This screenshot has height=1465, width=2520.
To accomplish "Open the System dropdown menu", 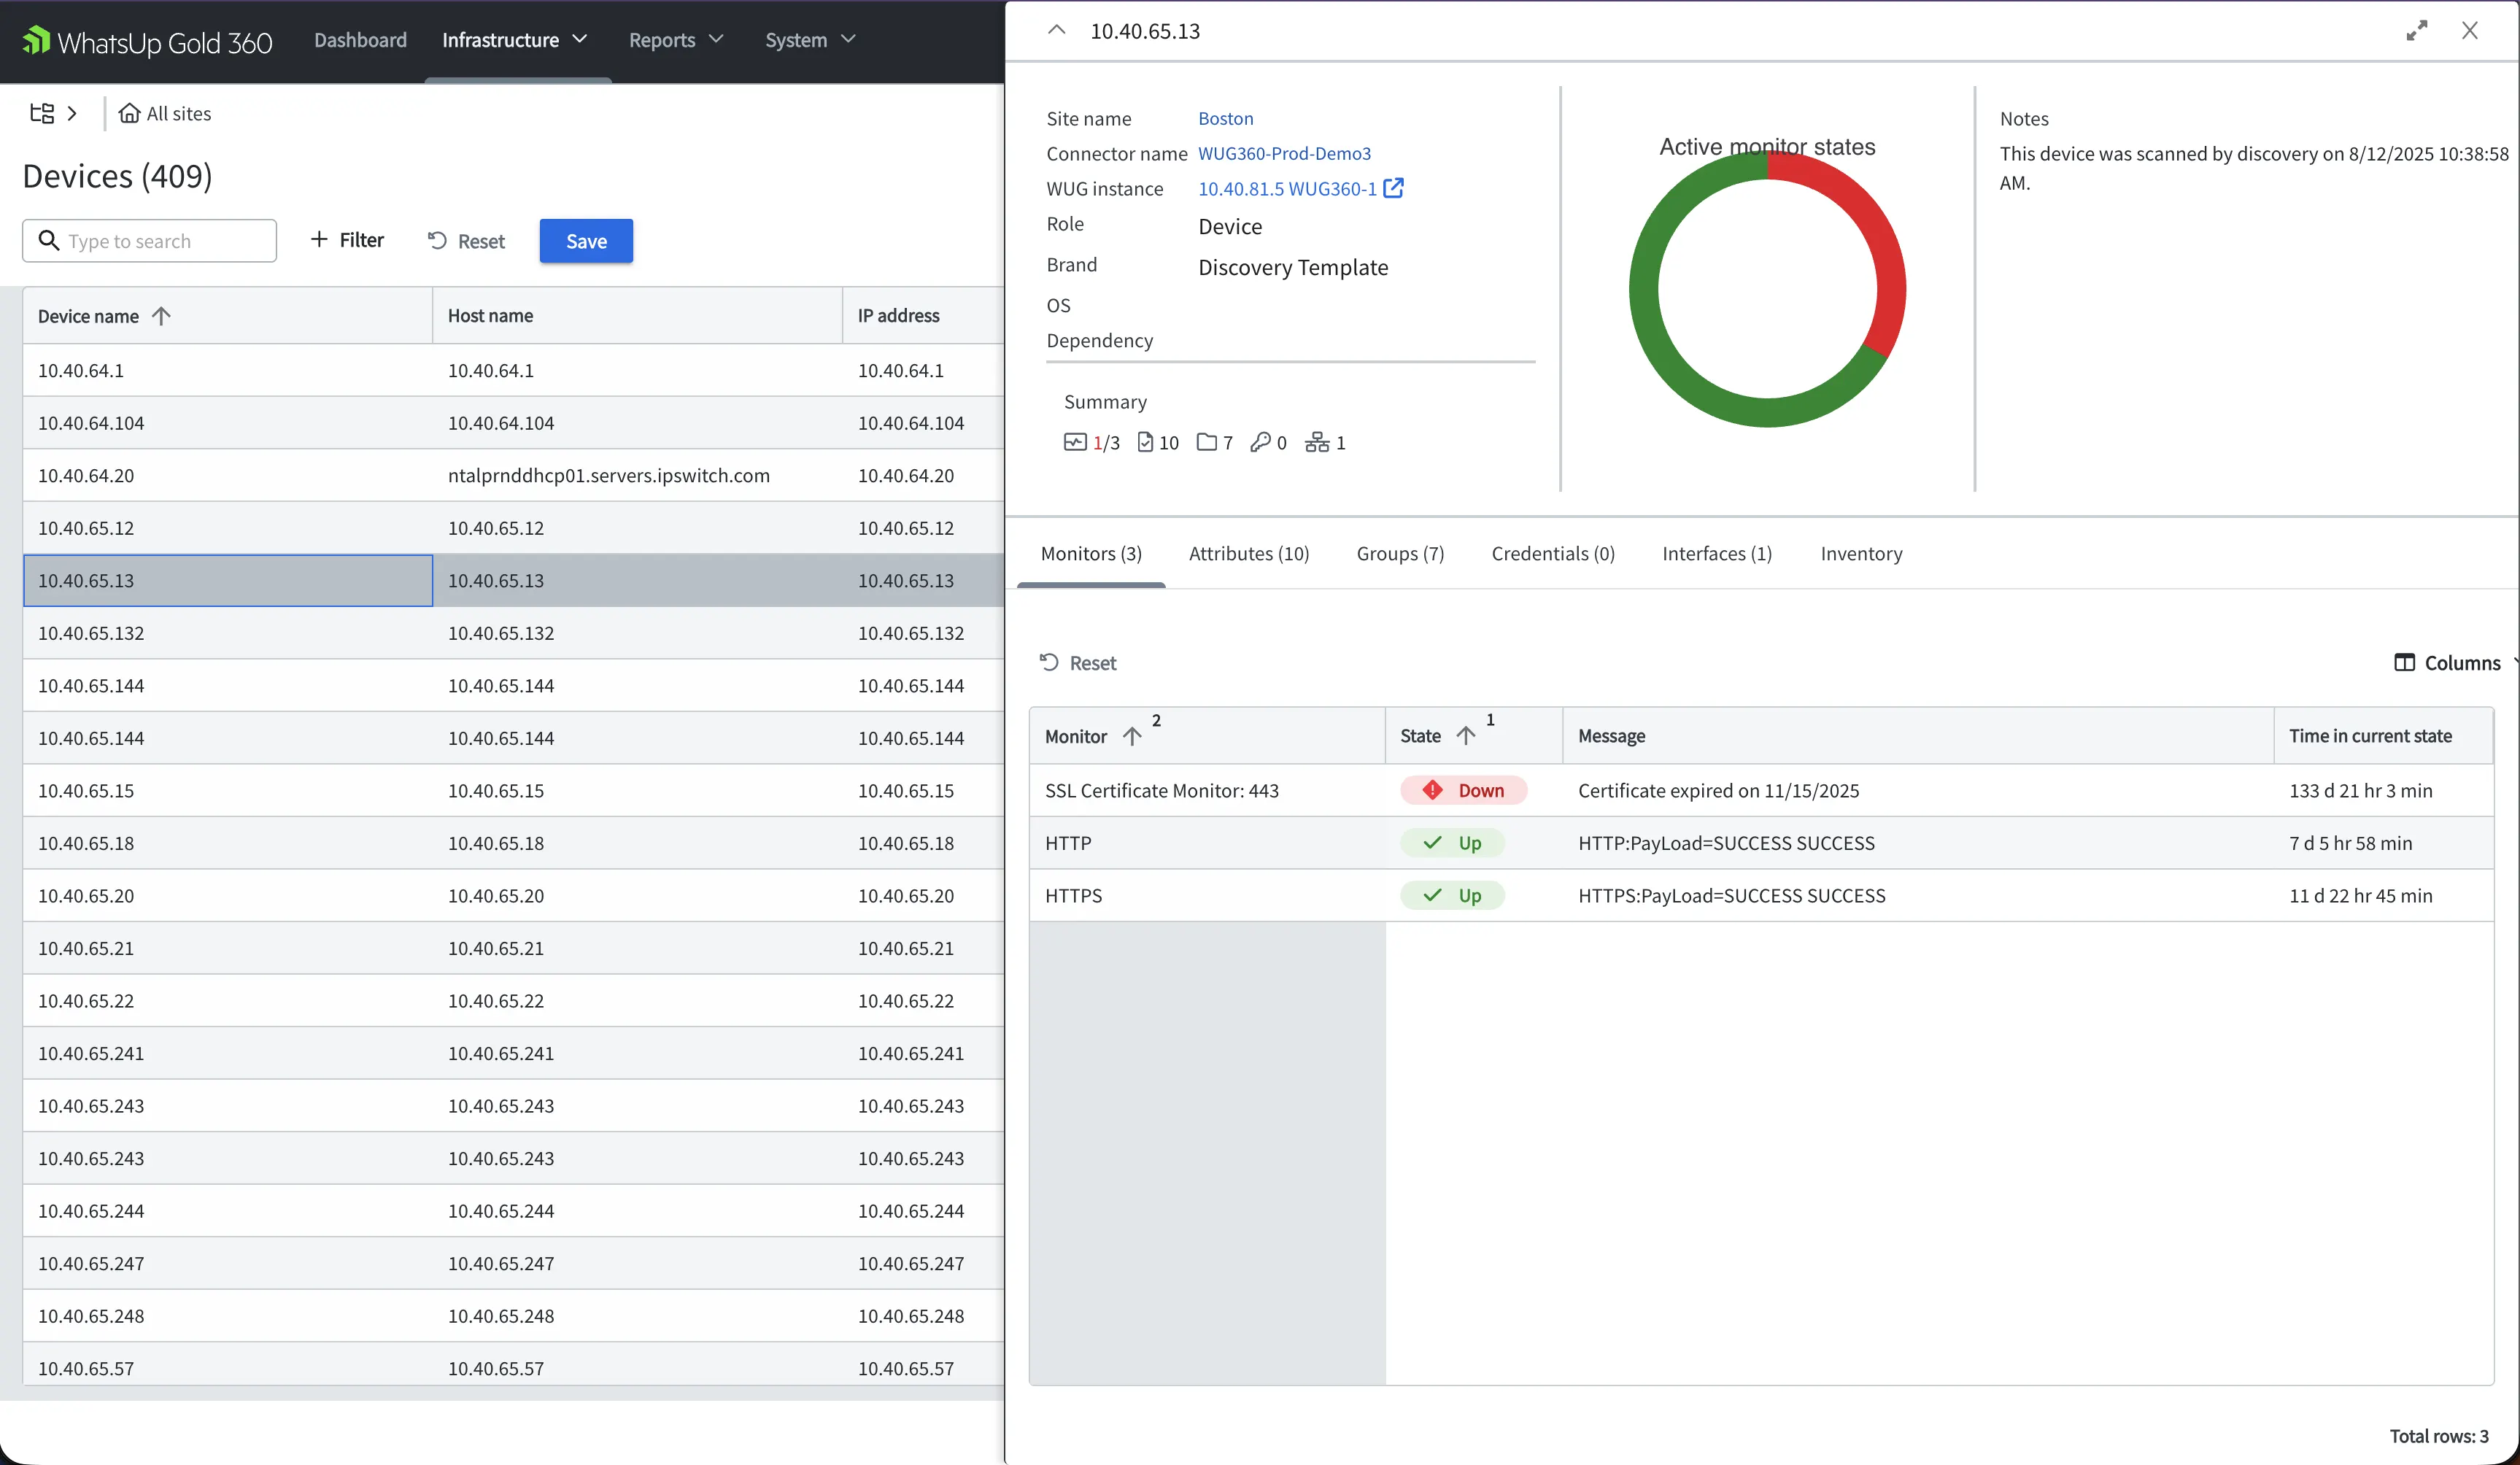I will coord(810,40).
